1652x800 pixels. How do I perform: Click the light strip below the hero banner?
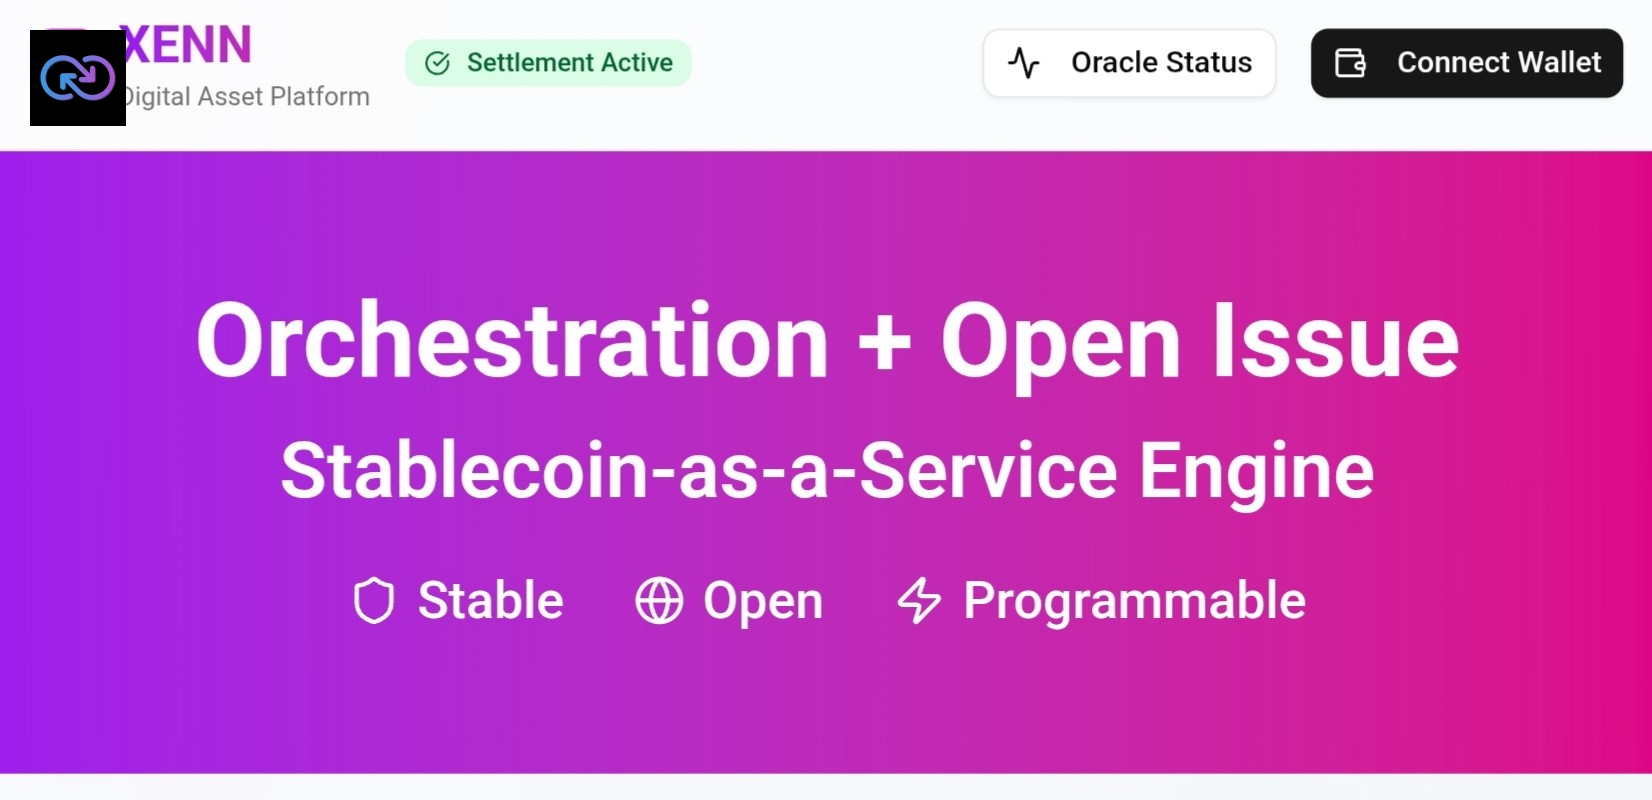(x=826, y=787)
